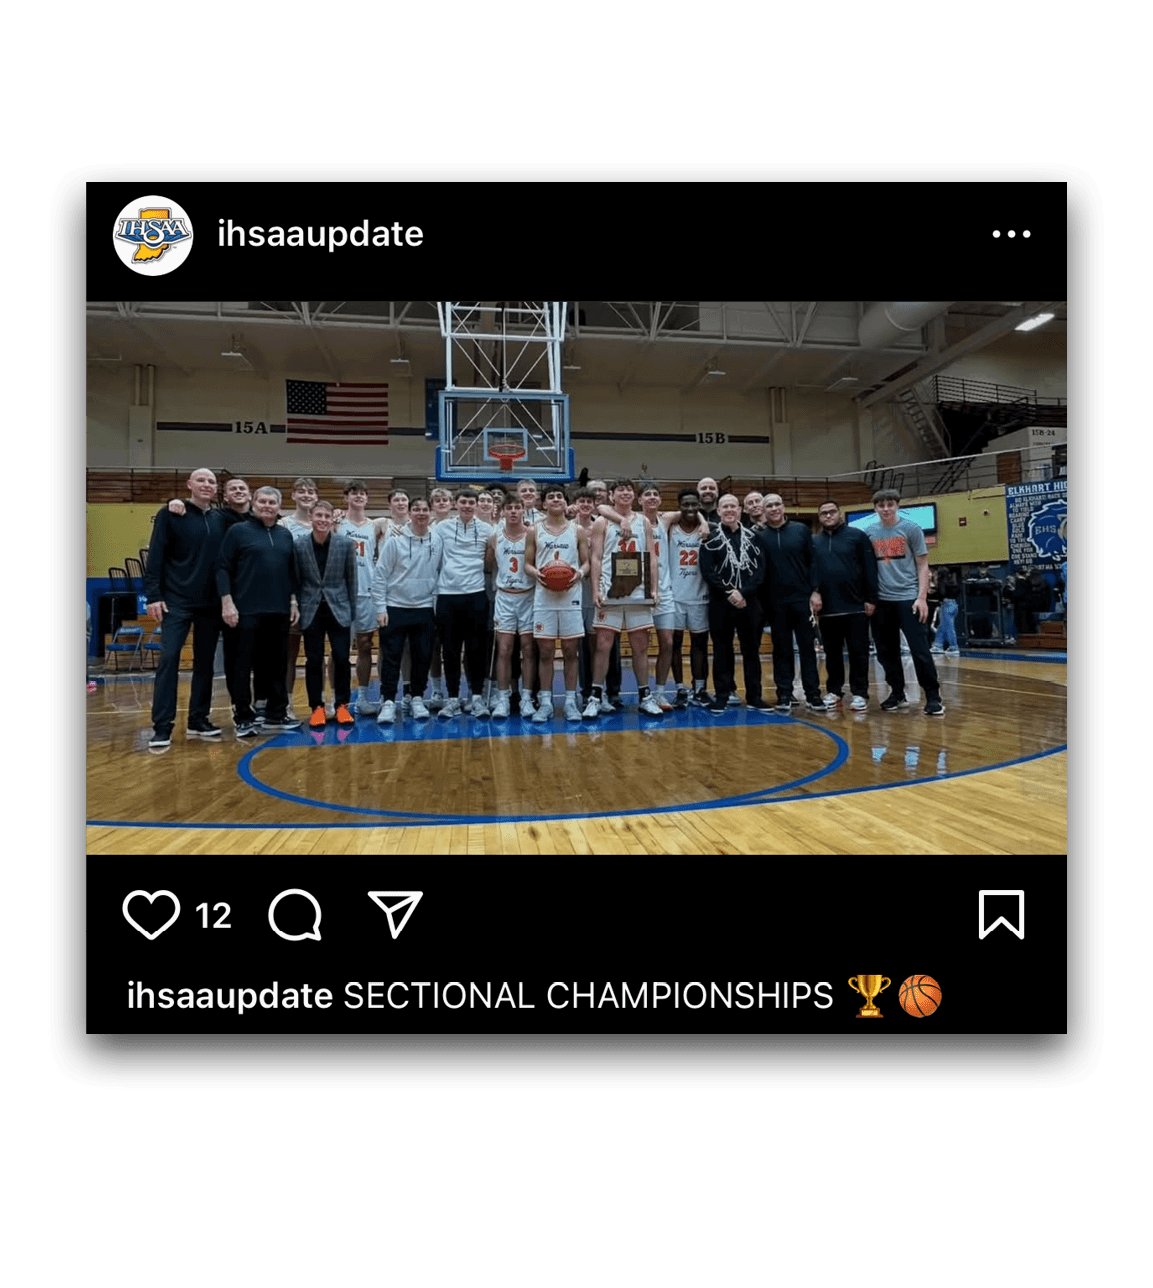Click the ihsaaupdate name in the caption

coord(229,996)
